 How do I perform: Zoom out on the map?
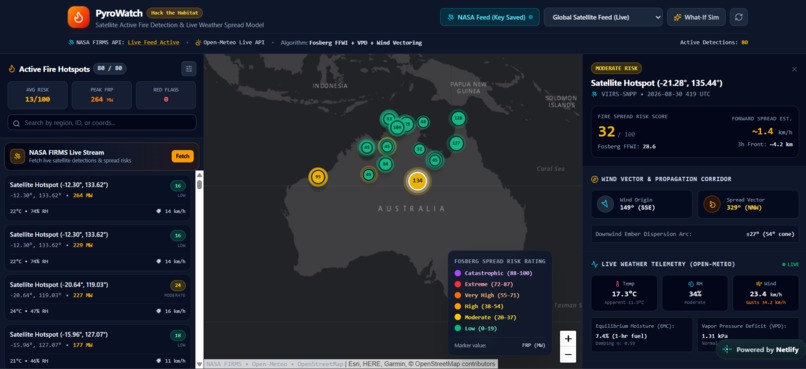click(x=568, y=355)
